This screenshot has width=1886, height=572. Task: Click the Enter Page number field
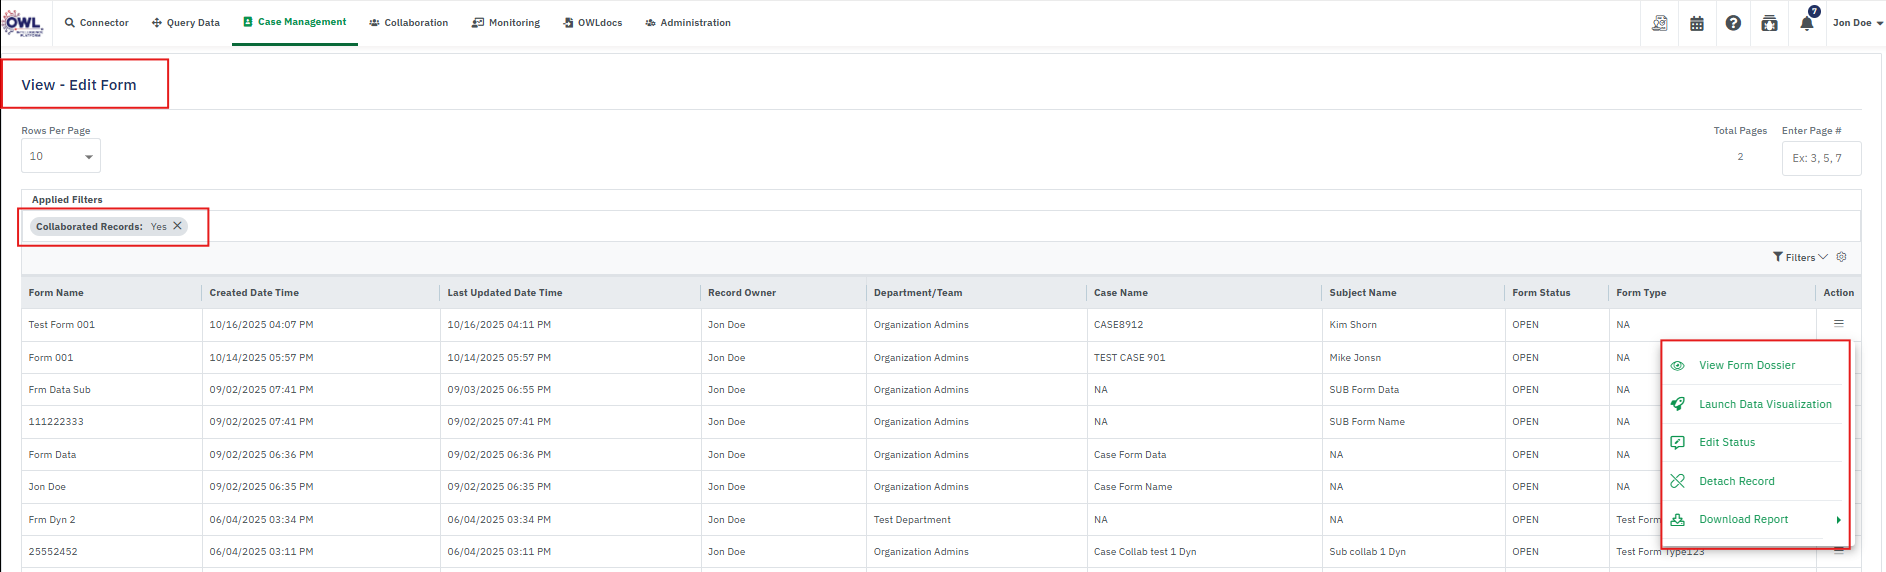click(x=1820, y=158)
